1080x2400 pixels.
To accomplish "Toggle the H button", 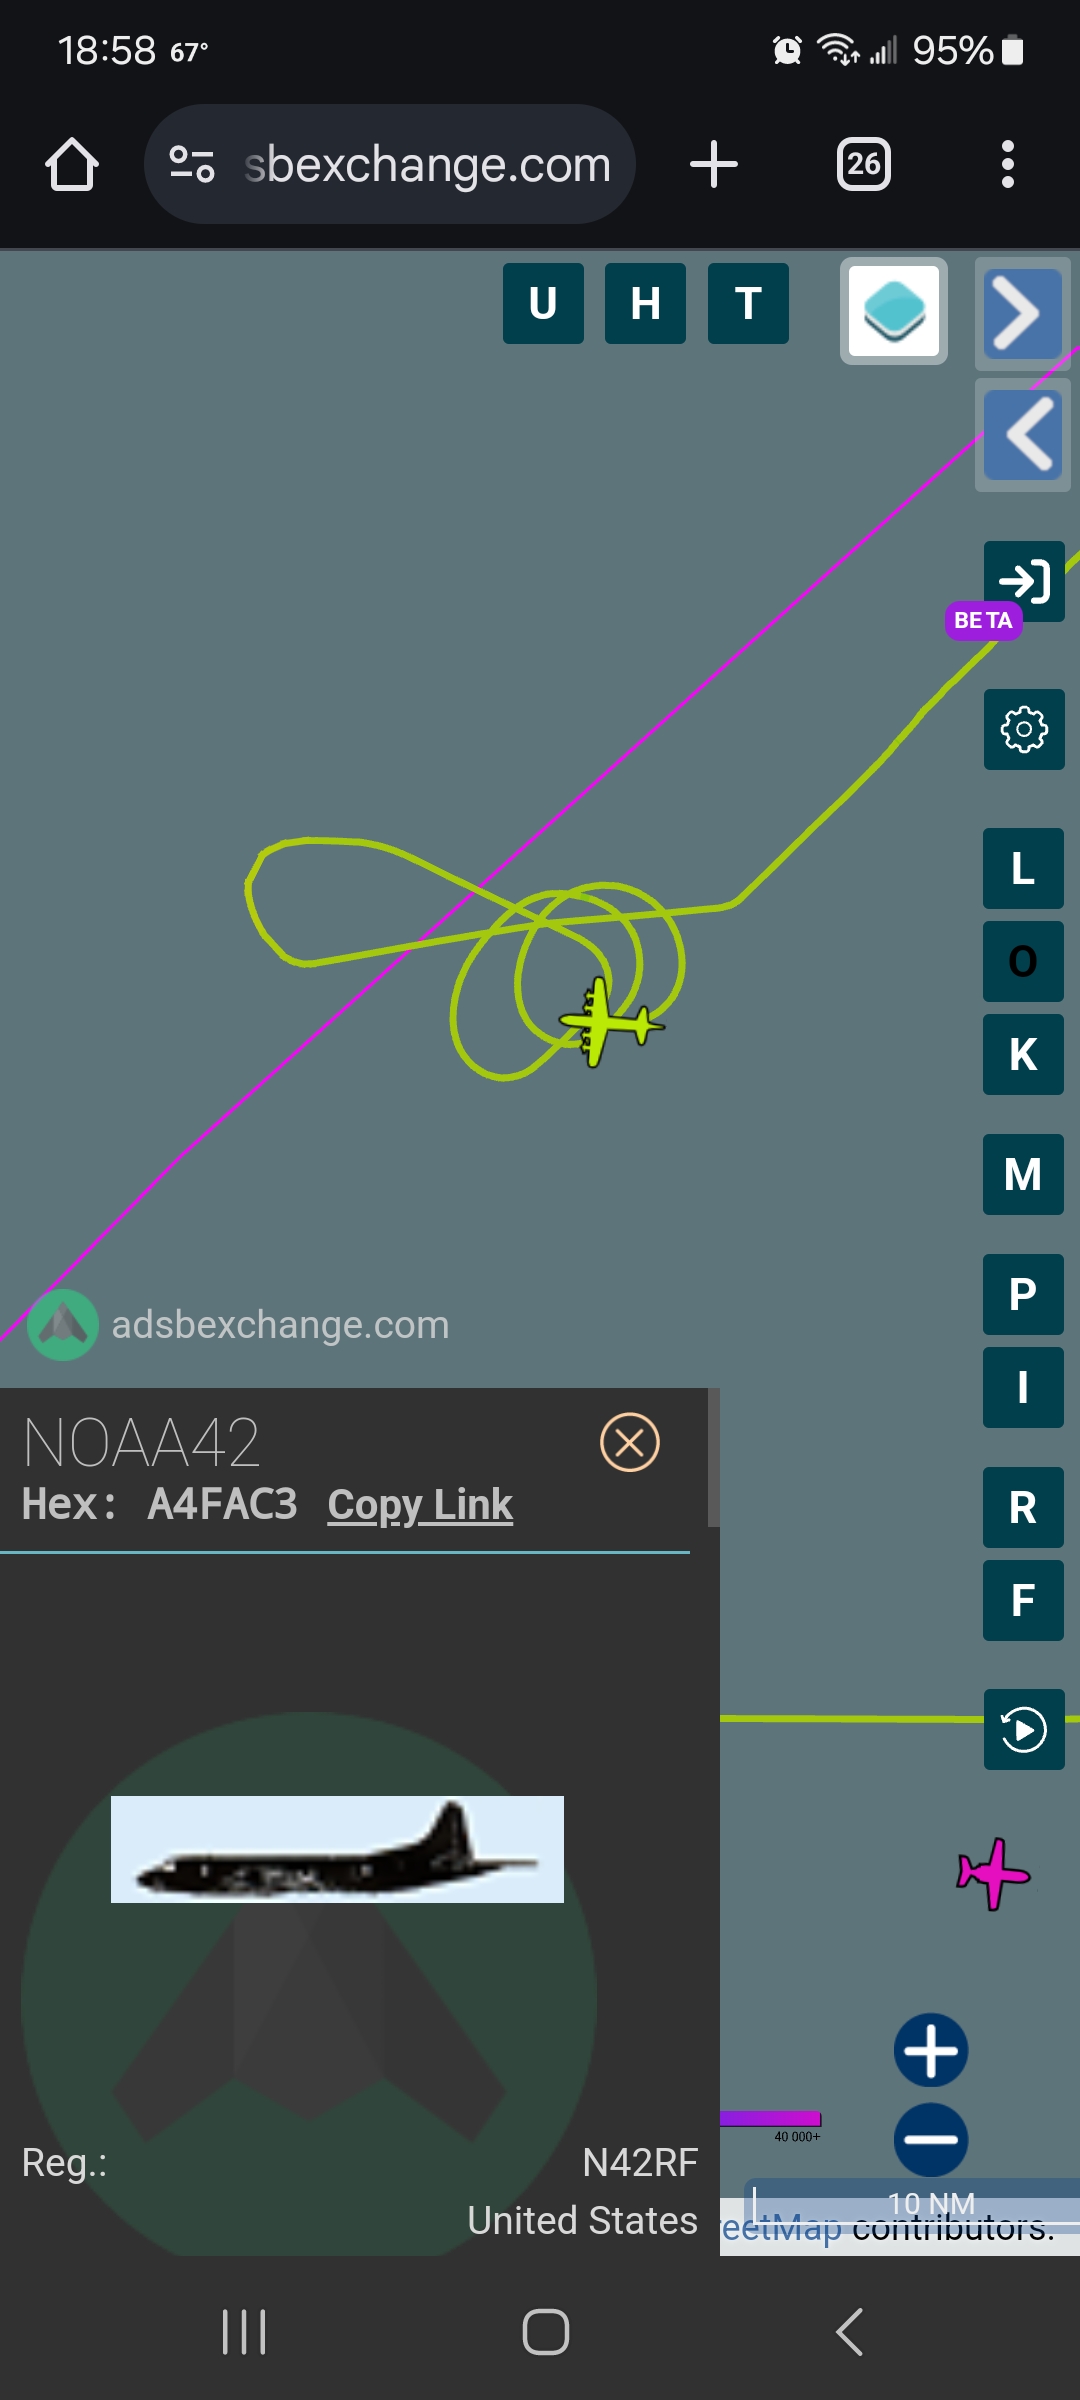I will tap(645, 303).
